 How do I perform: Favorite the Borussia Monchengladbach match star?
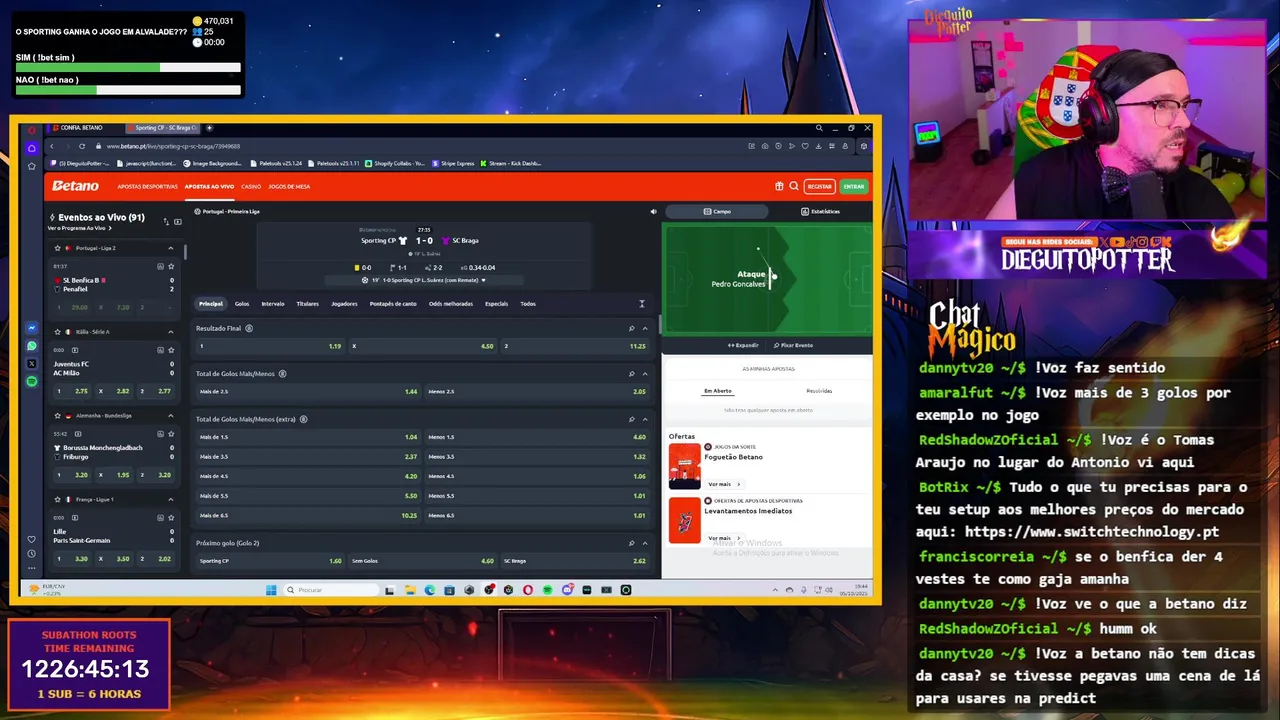point(171,434)
